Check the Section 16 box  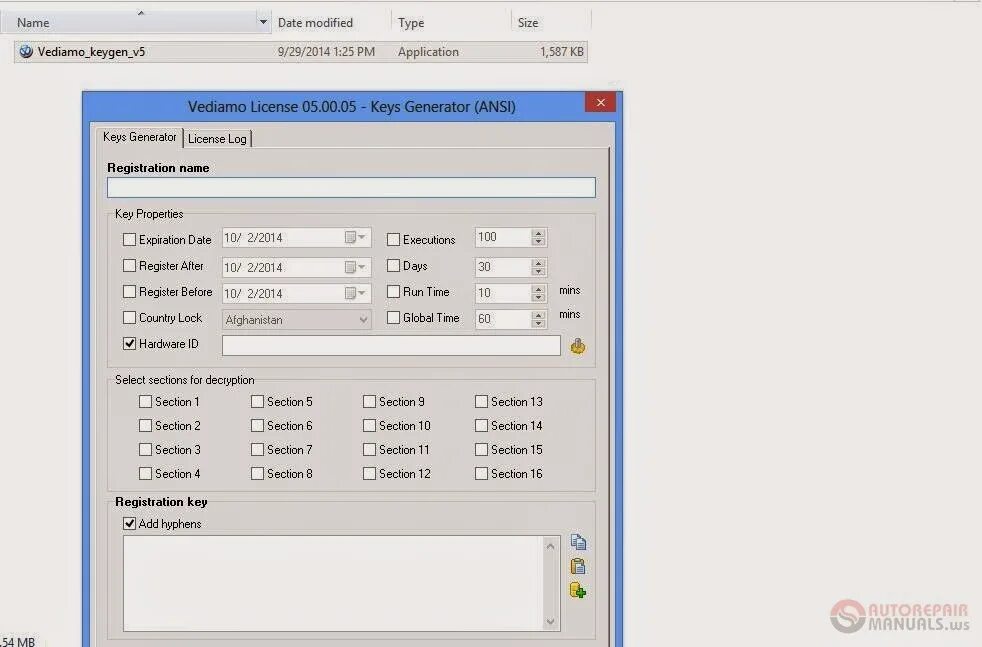click(481, 473)
